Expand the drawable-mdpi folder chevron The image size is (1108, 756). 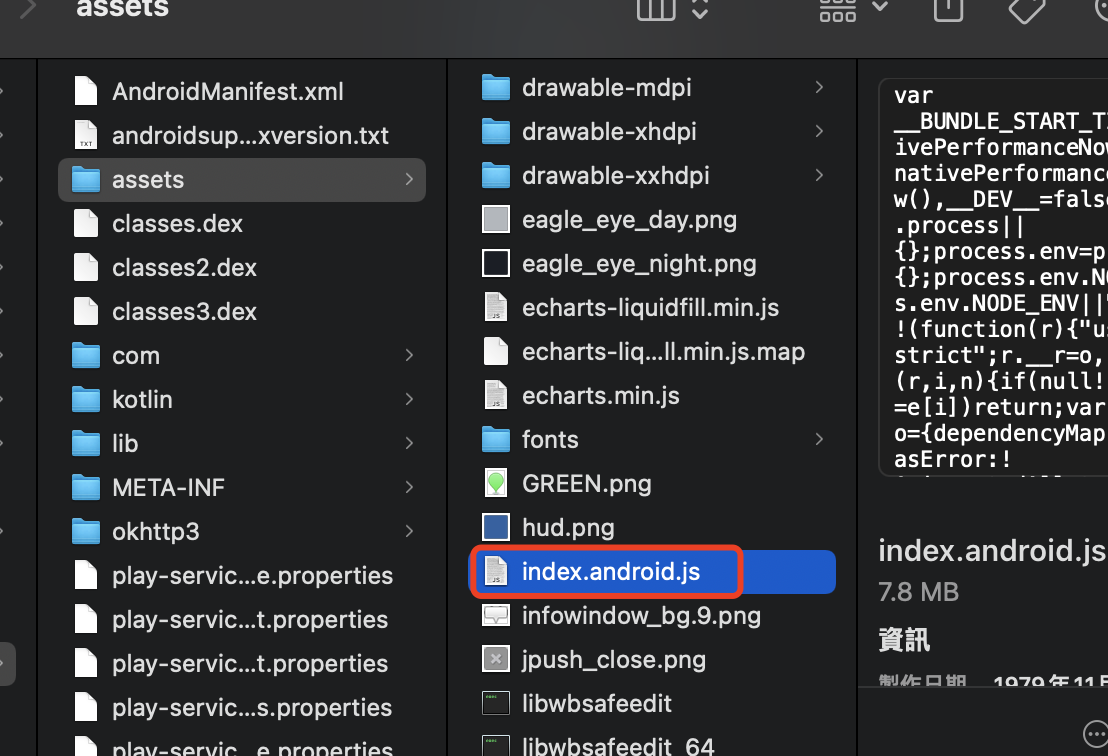click(819, 88)
